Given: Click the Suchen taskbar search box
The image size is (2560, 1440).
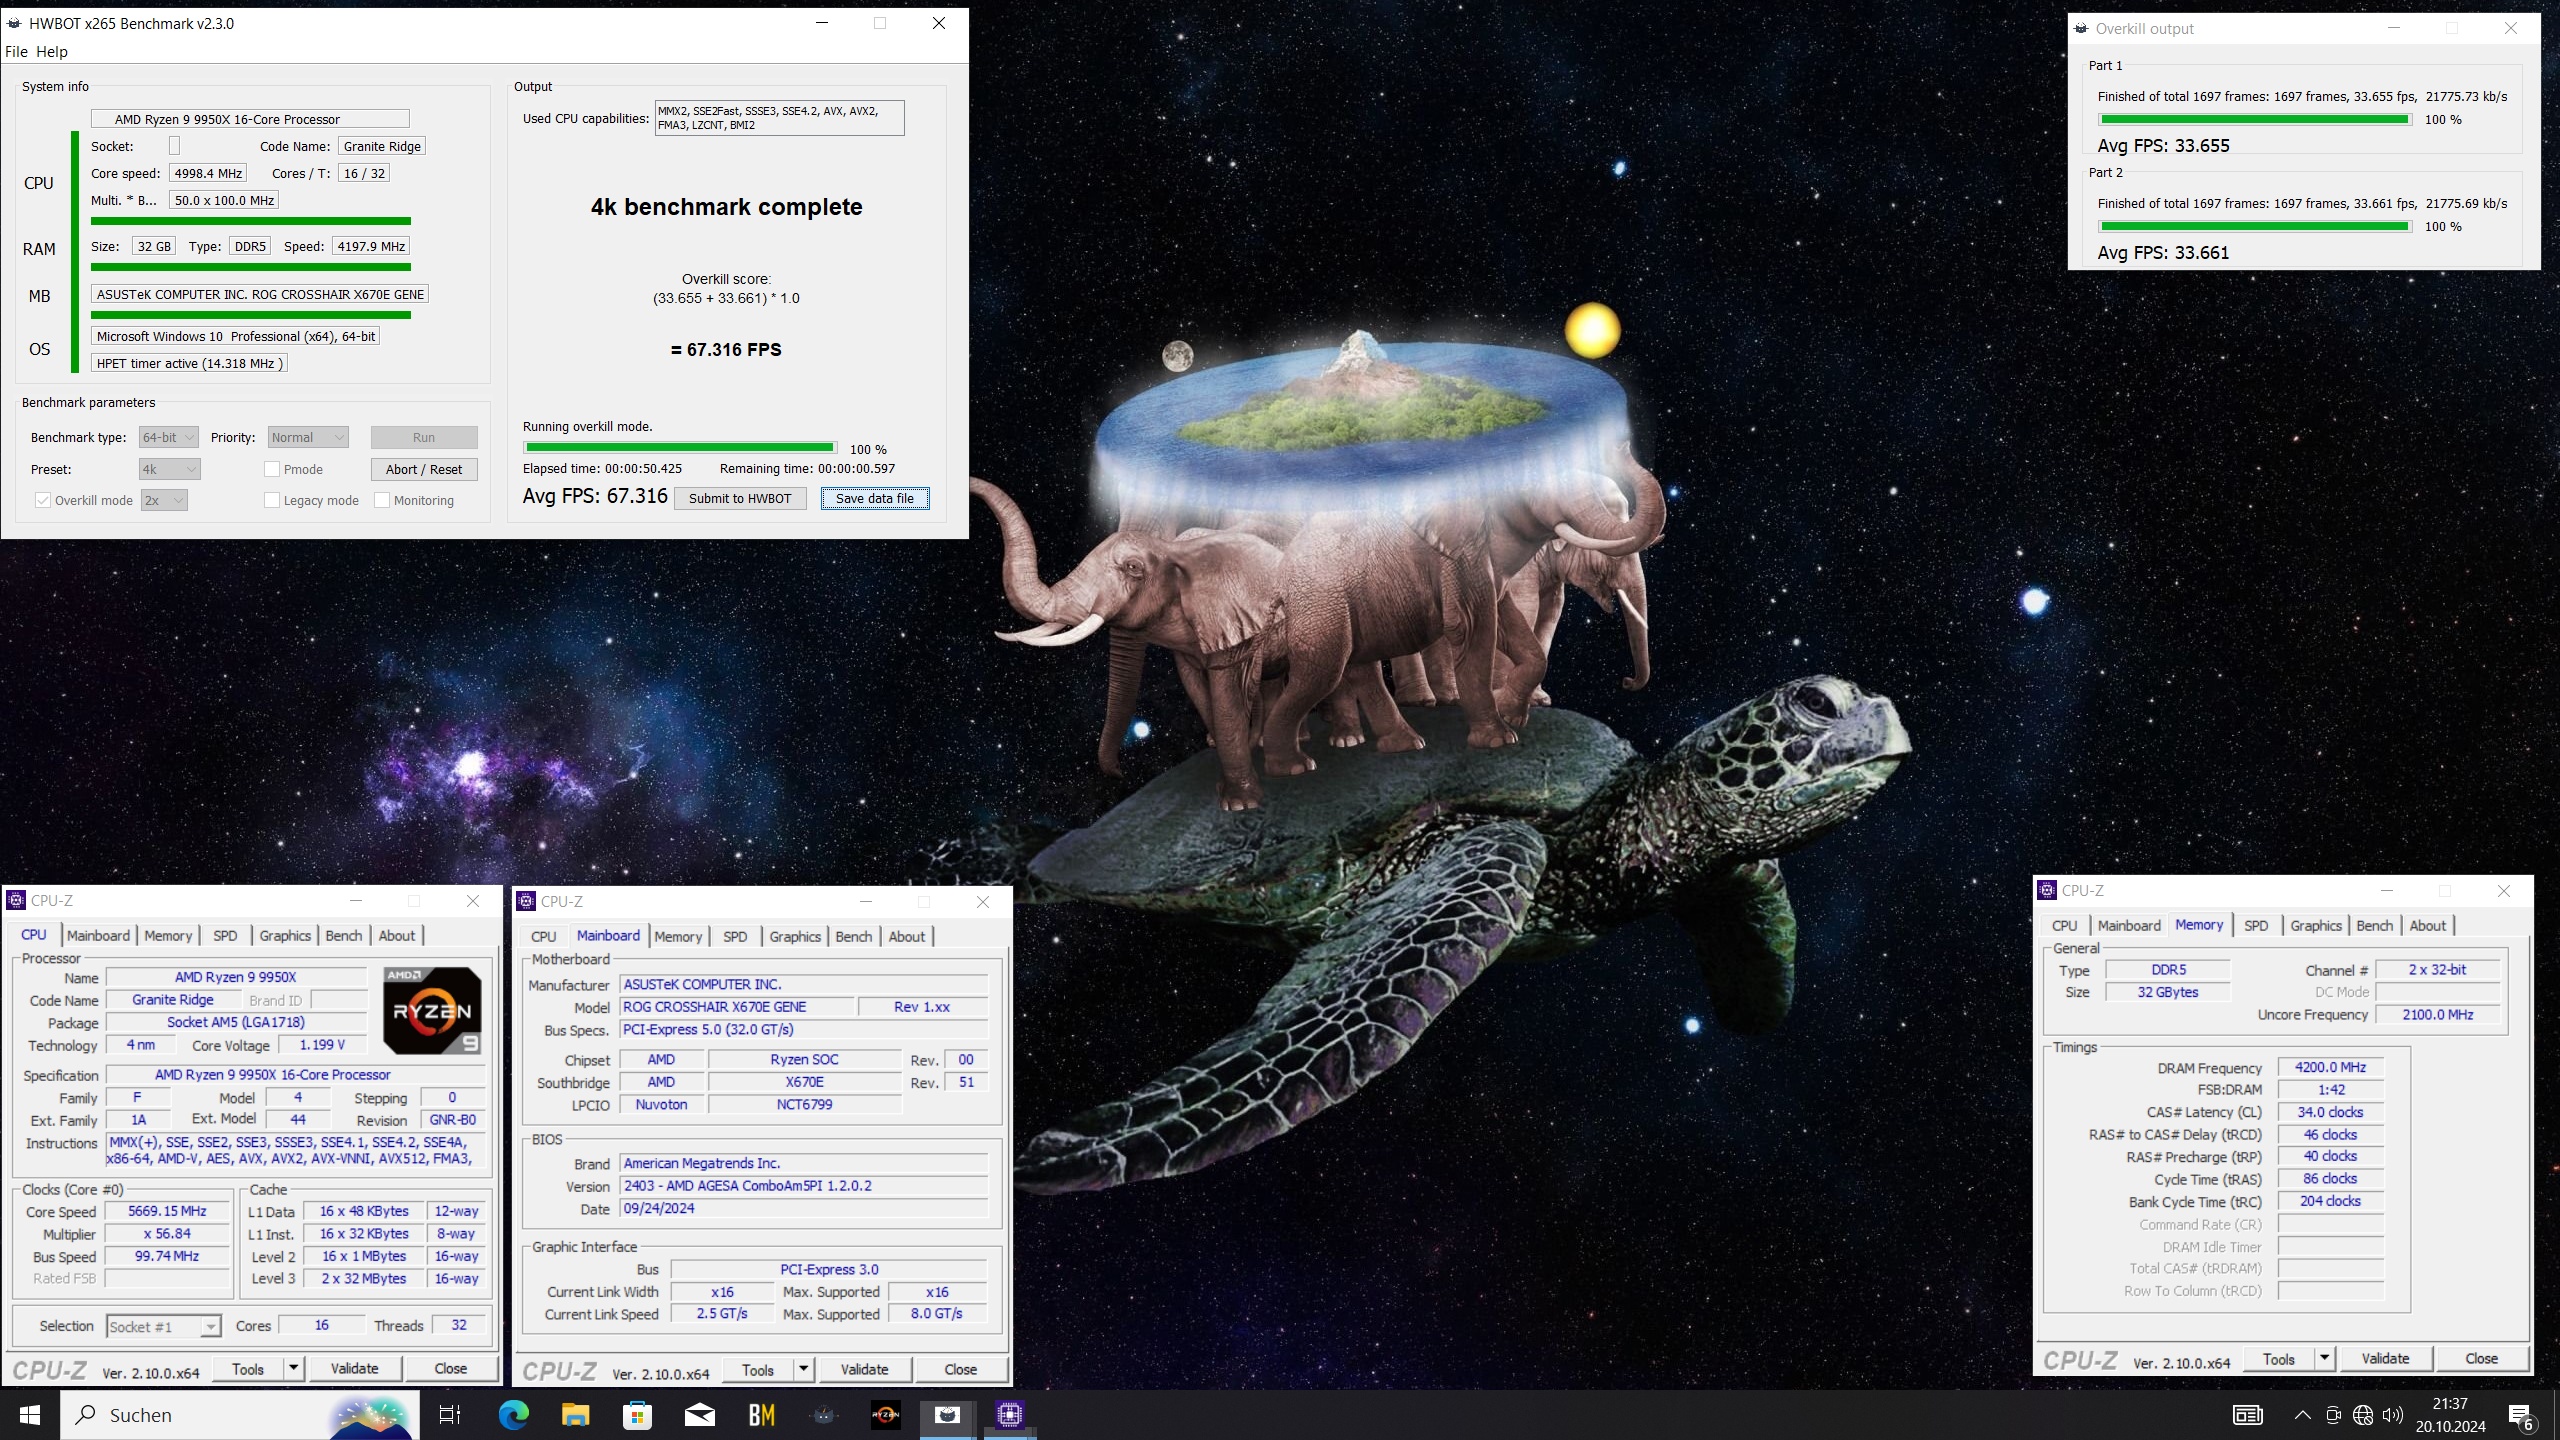Looking at the screenshot, I should pyautogui.click(x=240, y=1415).
